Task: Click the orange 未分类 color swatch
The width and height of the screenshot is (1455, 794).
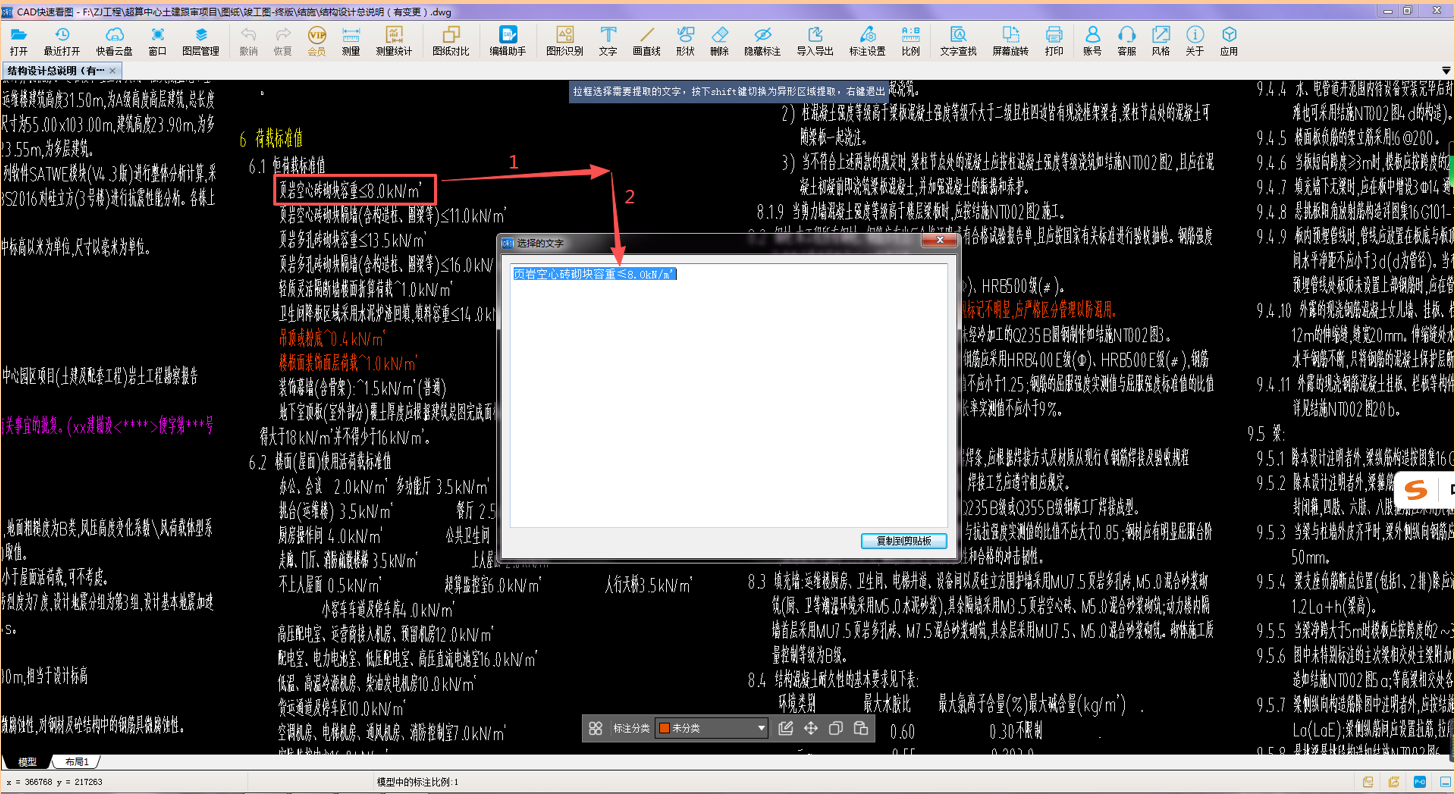Action: pos(663,729)
